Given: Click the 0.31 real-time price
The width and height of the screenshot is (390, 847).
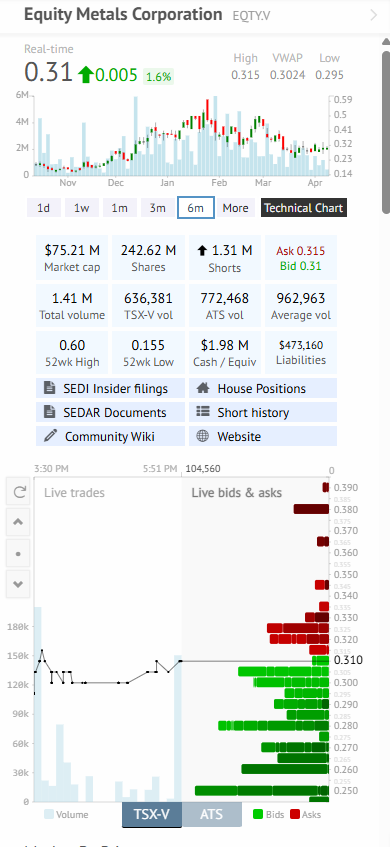Looking at the screenshot, I should (x=49, y=72).
